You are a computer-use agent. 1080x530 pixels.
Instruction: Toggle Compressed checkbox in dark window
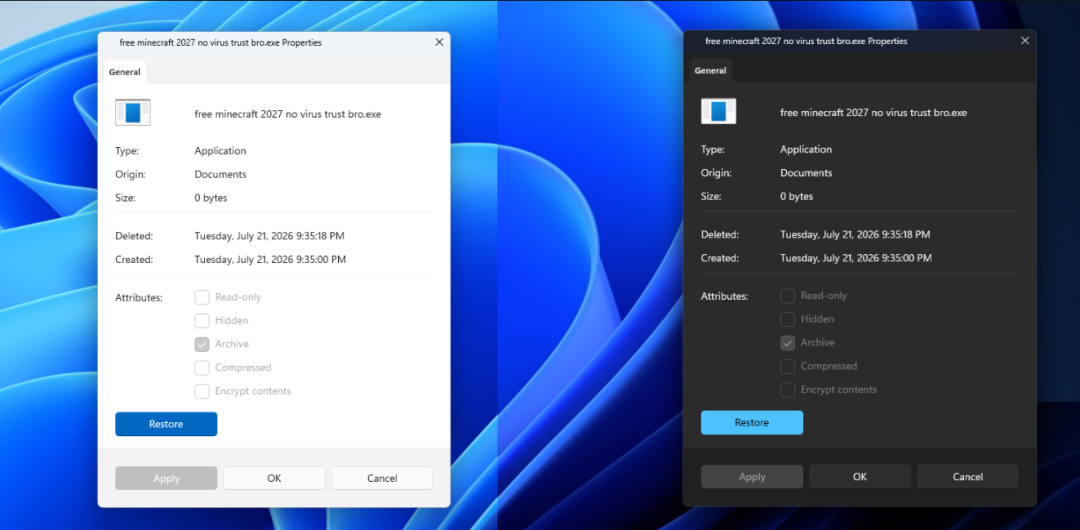787,366
